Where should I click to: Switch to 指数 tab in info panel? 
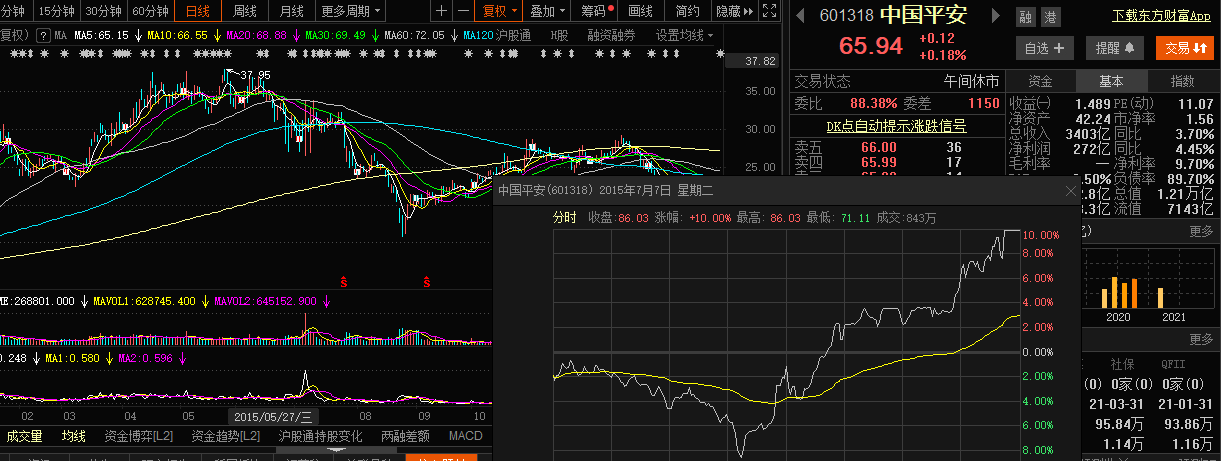pos(1183,81)
